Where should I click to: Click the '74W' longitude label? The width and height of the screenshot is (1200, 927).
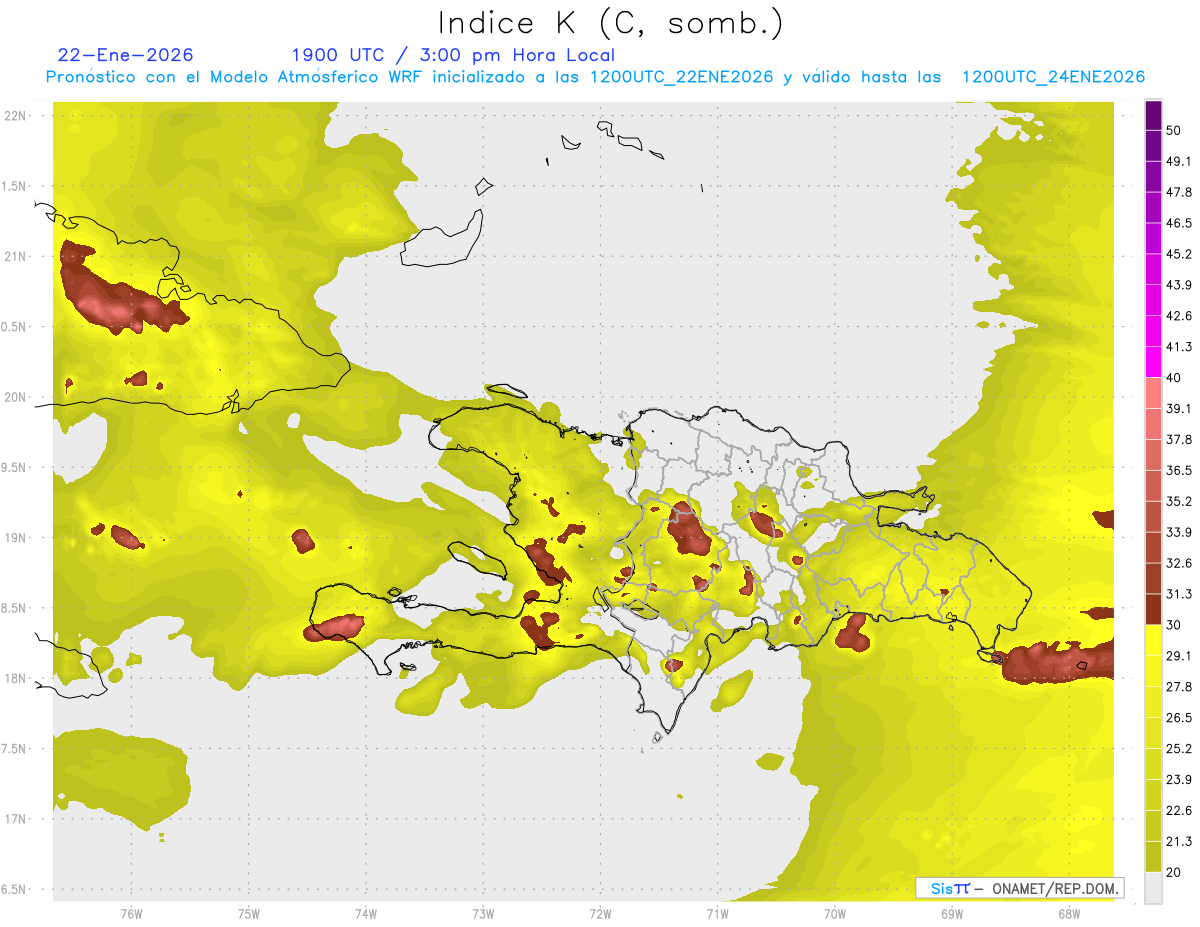(x=365, y=913)
